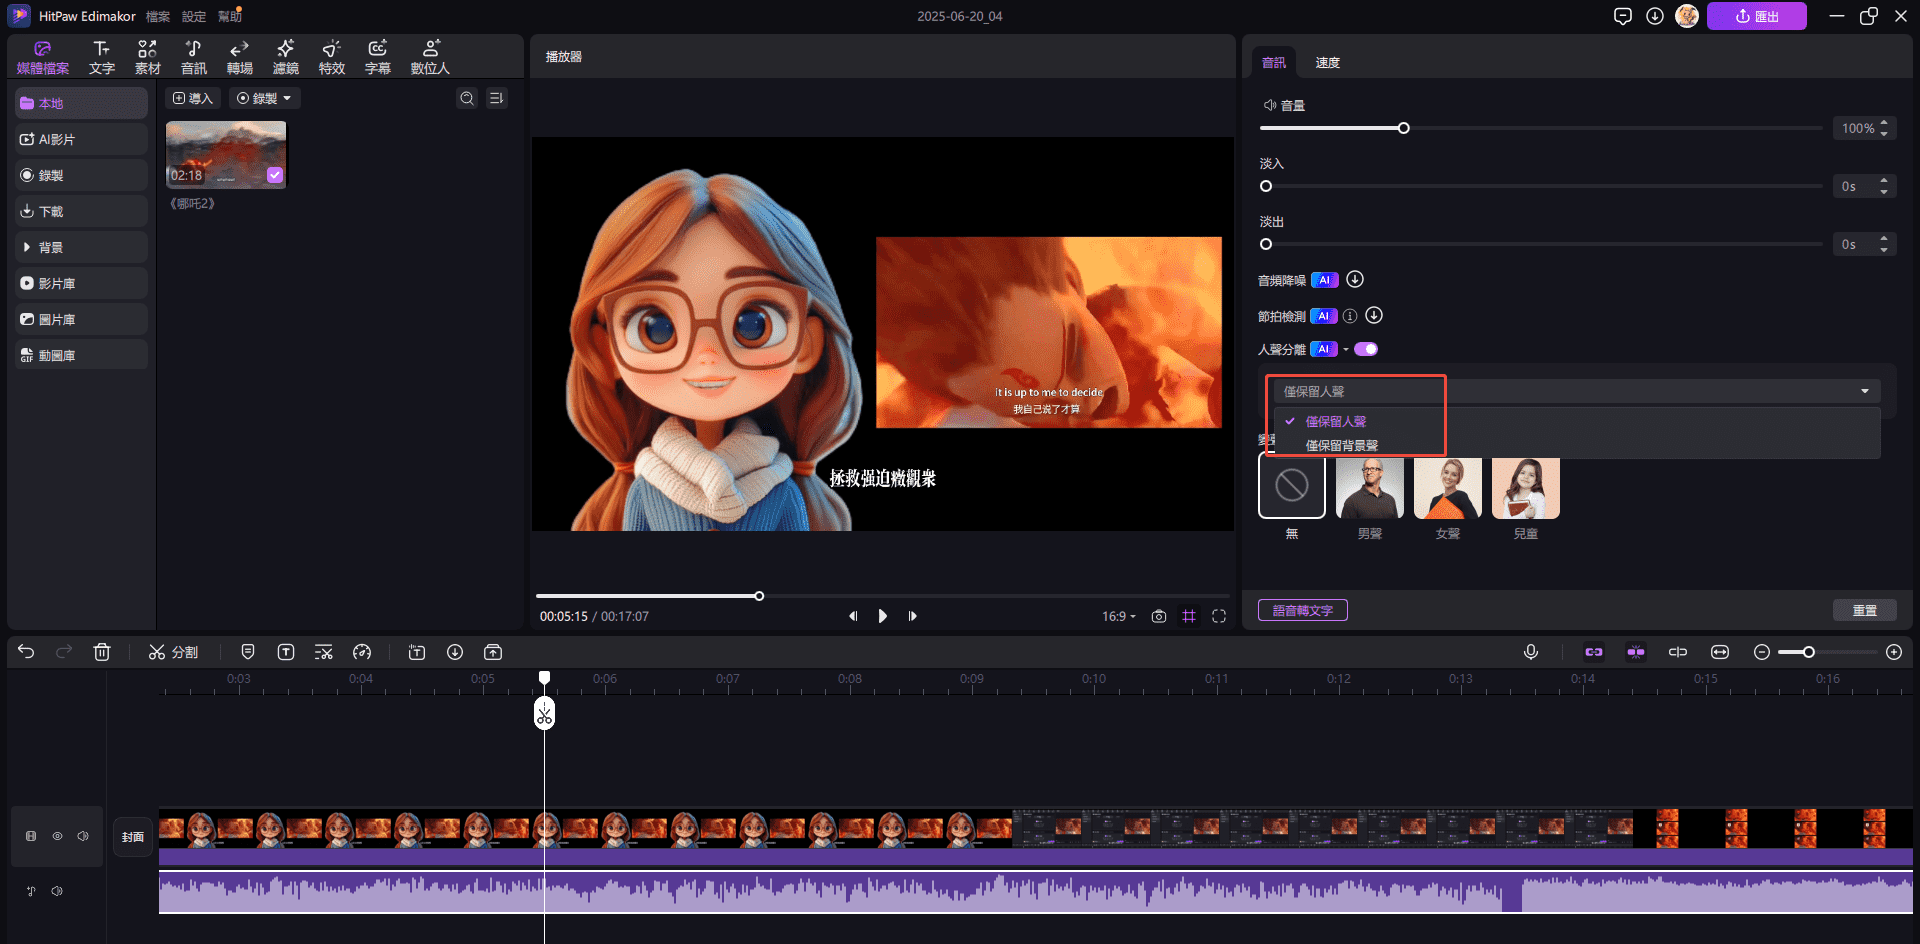Viewport: 1920px width, 944px height.
Task: Select the 男聲 voice changer
Action: pos(1370,488)
